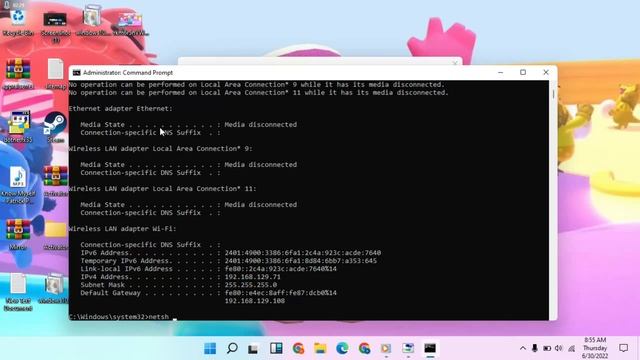
Task: Expand the hidden tray icons chevron
Action: 522,348
